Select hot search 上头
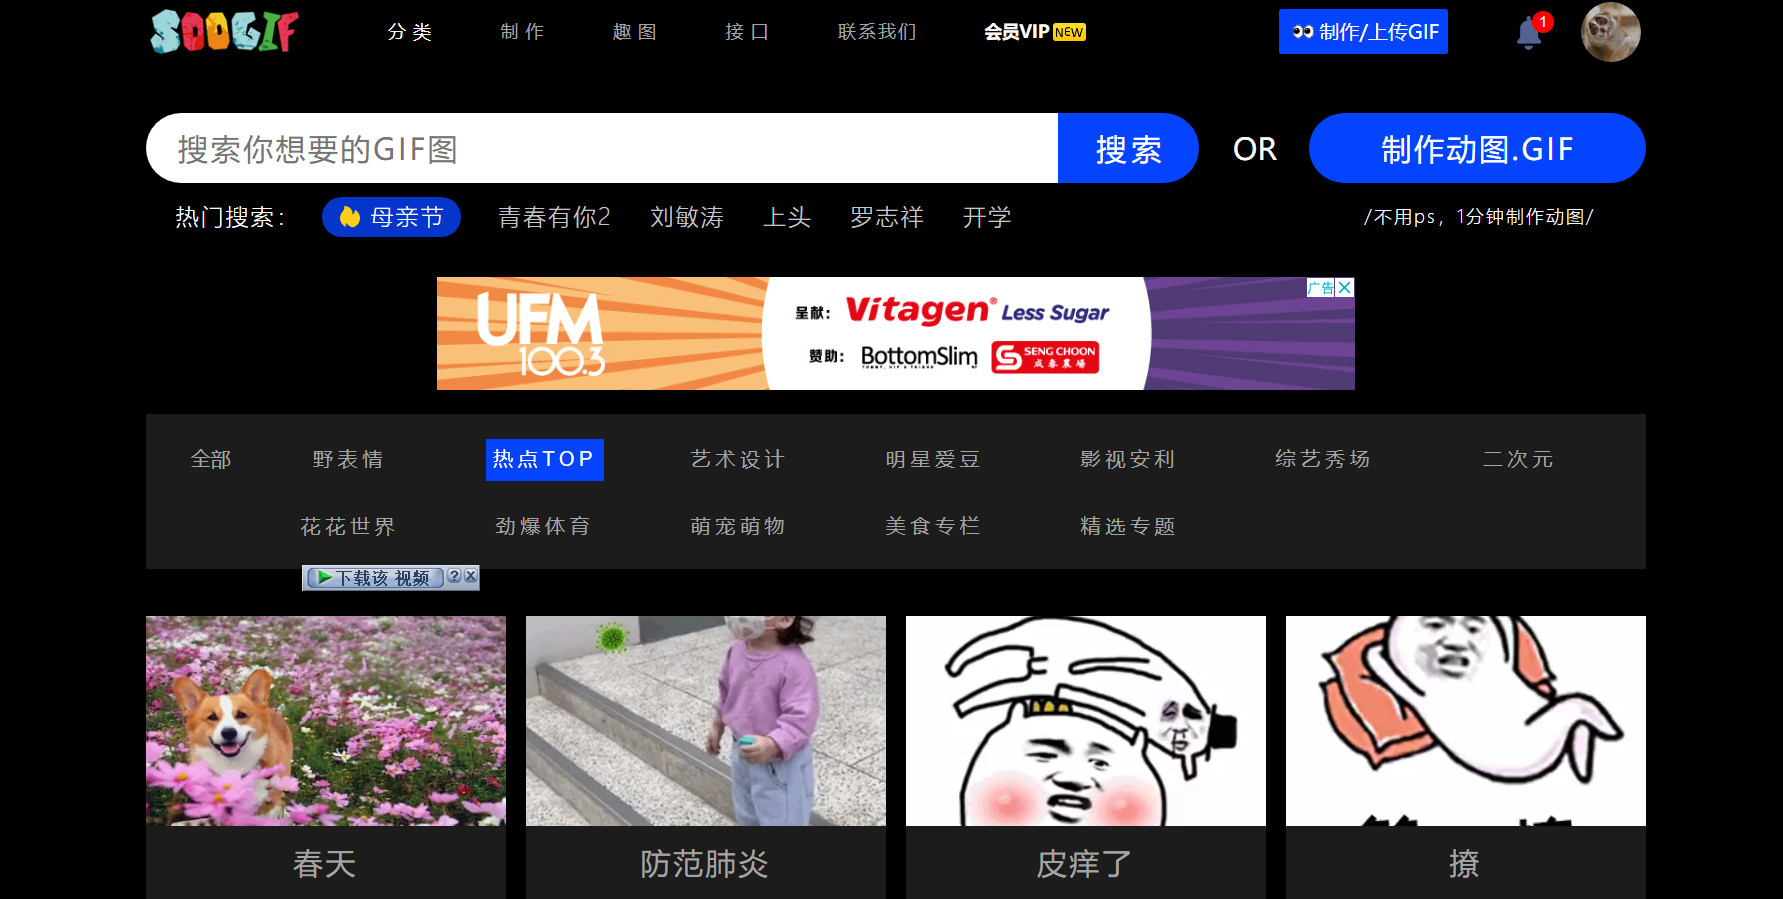Viewport: 1783px width, 899px height. 787,217
